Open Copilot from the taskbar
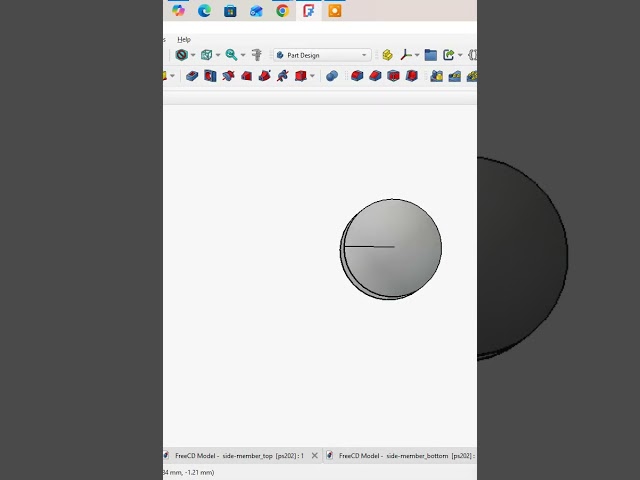The image size is (640, 480). pyautogui.click(x=178, y=11)
